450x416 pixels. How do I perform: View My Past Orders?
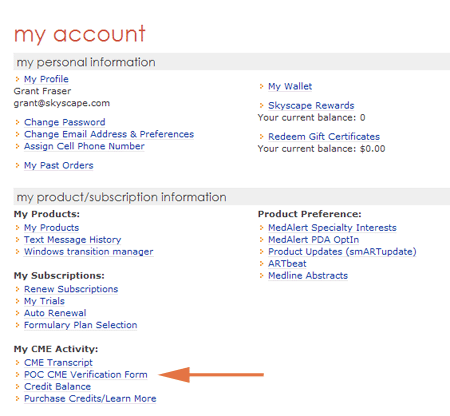click(x=58, y=166)
